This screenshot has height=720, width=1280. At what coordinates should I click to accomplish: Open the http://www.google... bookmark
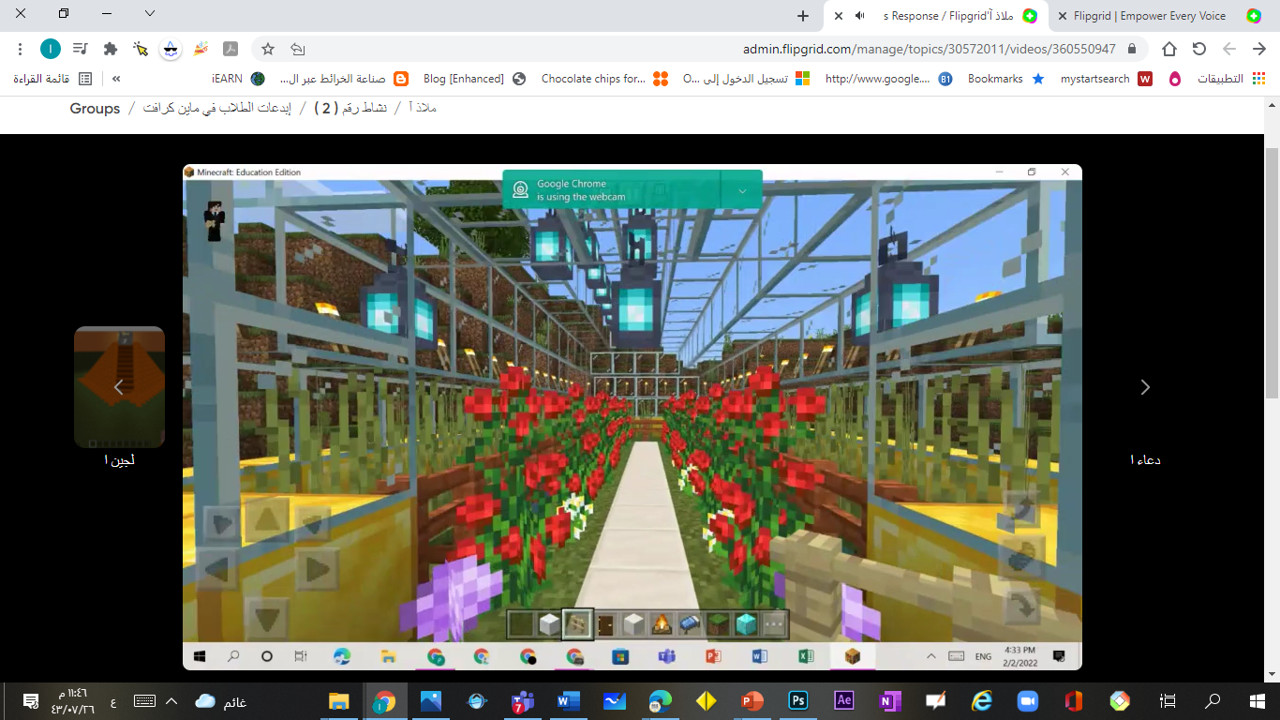pos(889,79)
